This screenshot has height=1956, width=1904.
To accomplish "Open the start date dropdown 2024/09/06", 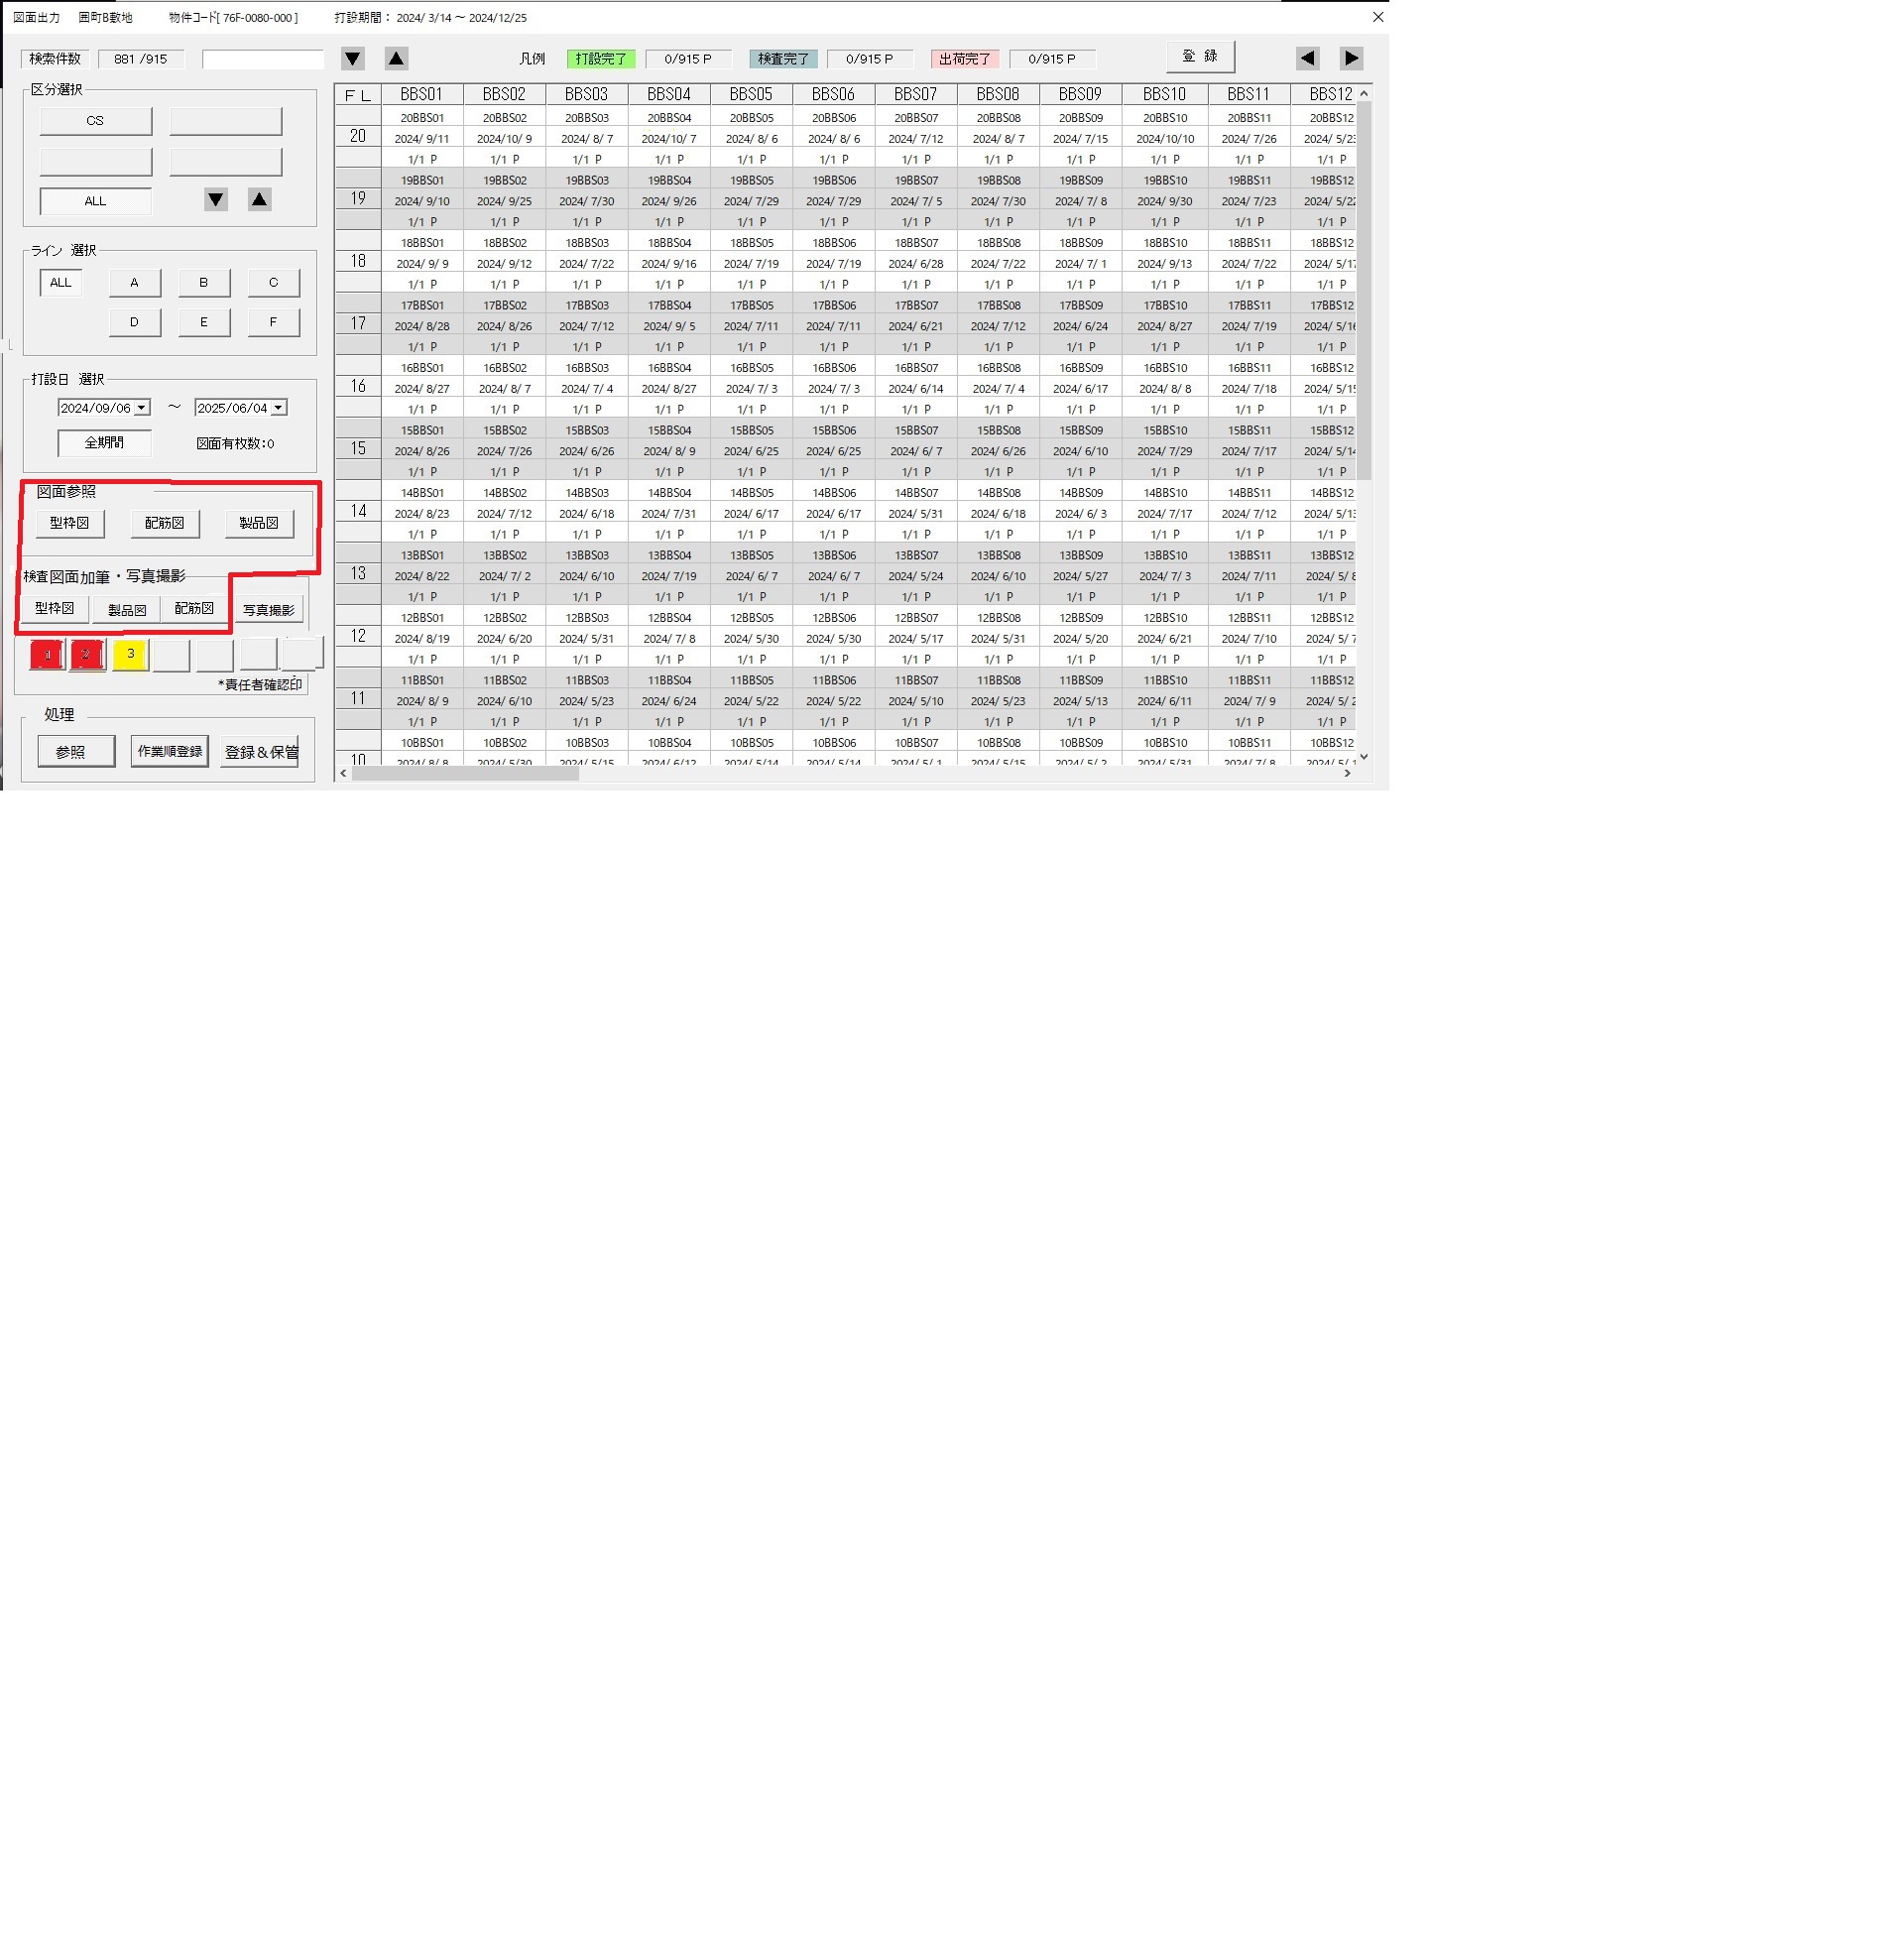I will tap(142, 408).
